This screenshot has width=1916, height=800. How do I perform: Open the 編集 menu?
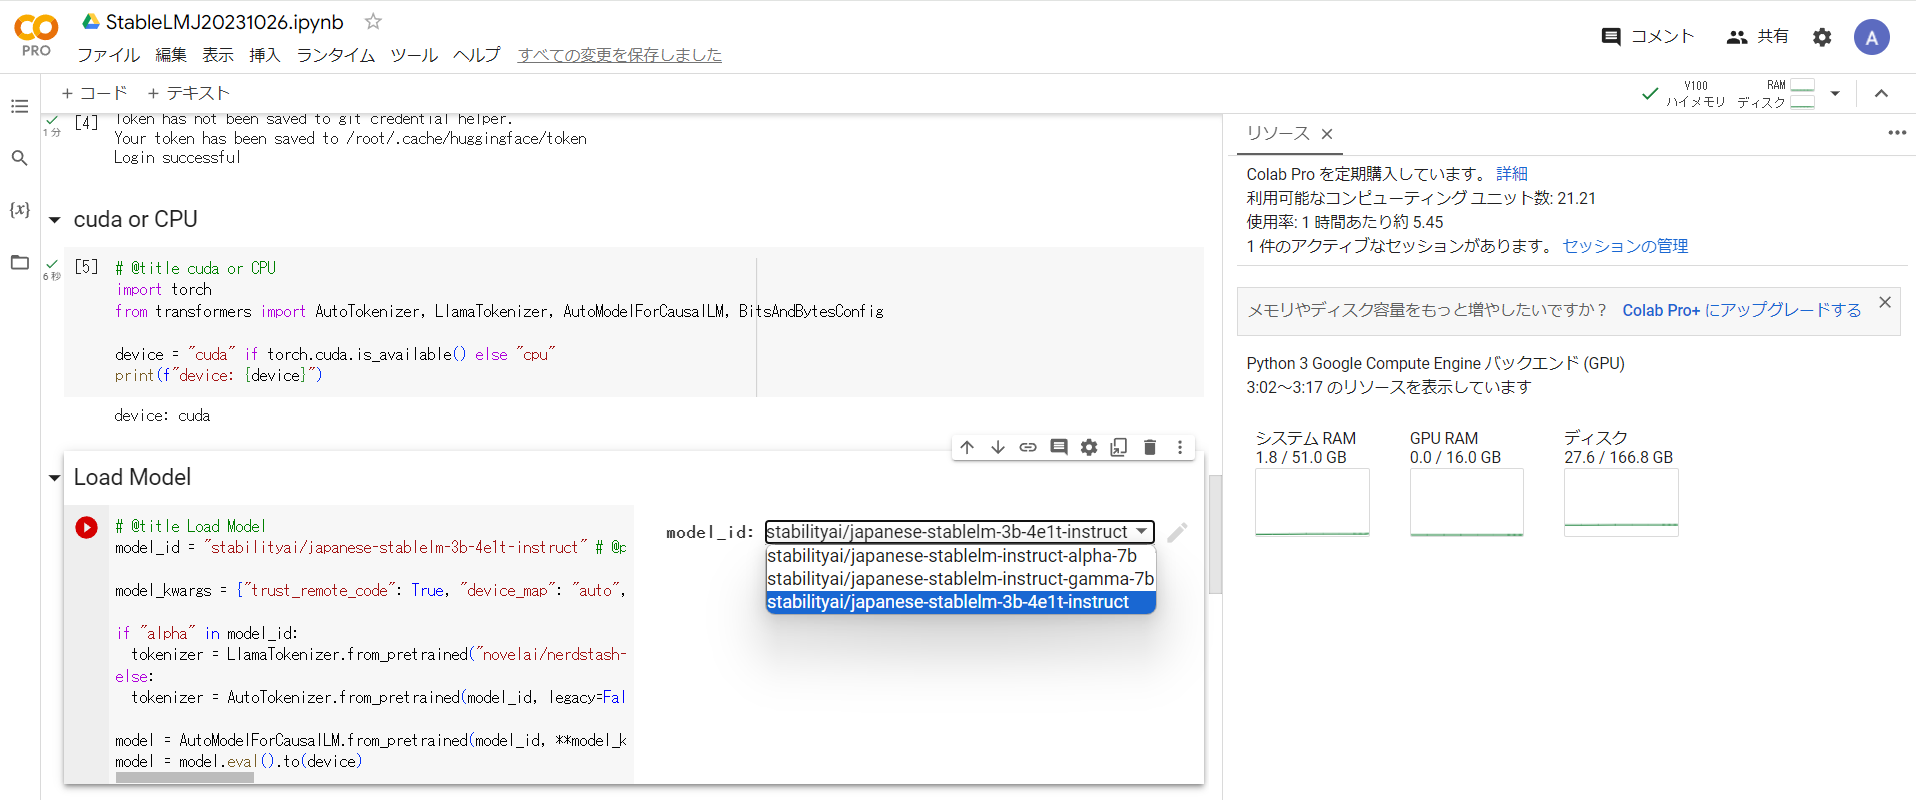click(x=171, y=55)
